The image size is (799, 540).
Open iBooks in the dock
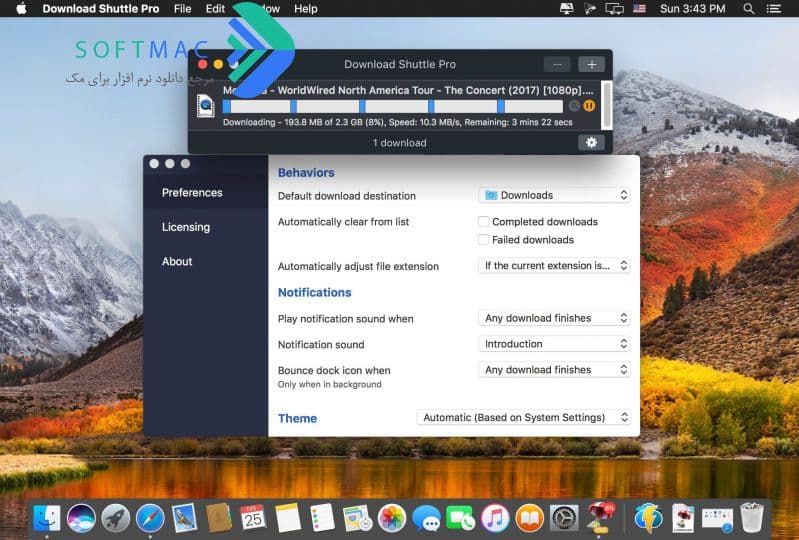tap(529, 519)
